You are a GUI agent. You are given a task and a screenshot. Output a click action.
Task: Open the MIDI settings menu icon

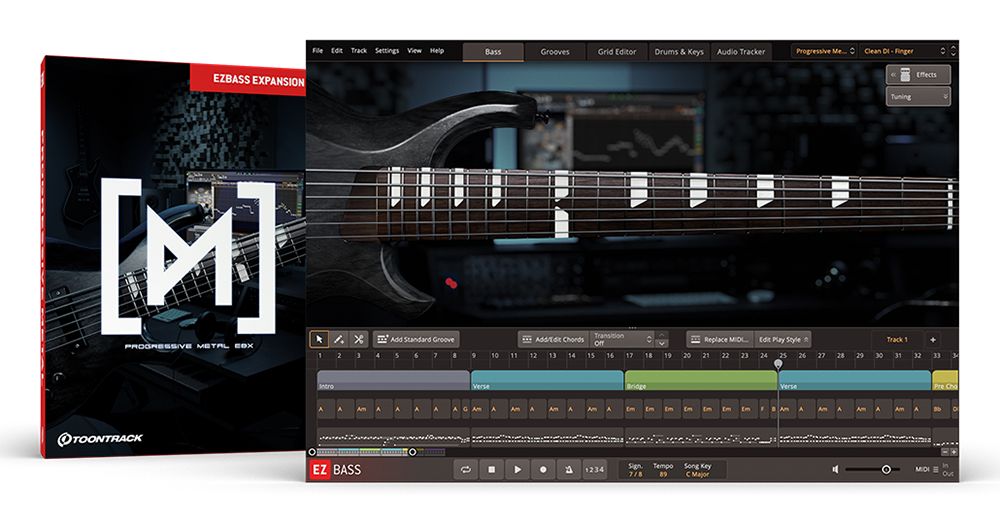click(936, 470)
